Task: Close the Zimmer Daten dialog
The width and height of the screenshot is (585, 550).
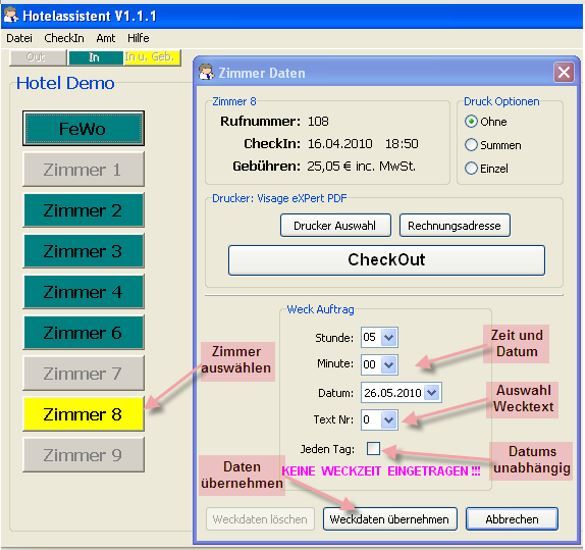Action: 564,72
